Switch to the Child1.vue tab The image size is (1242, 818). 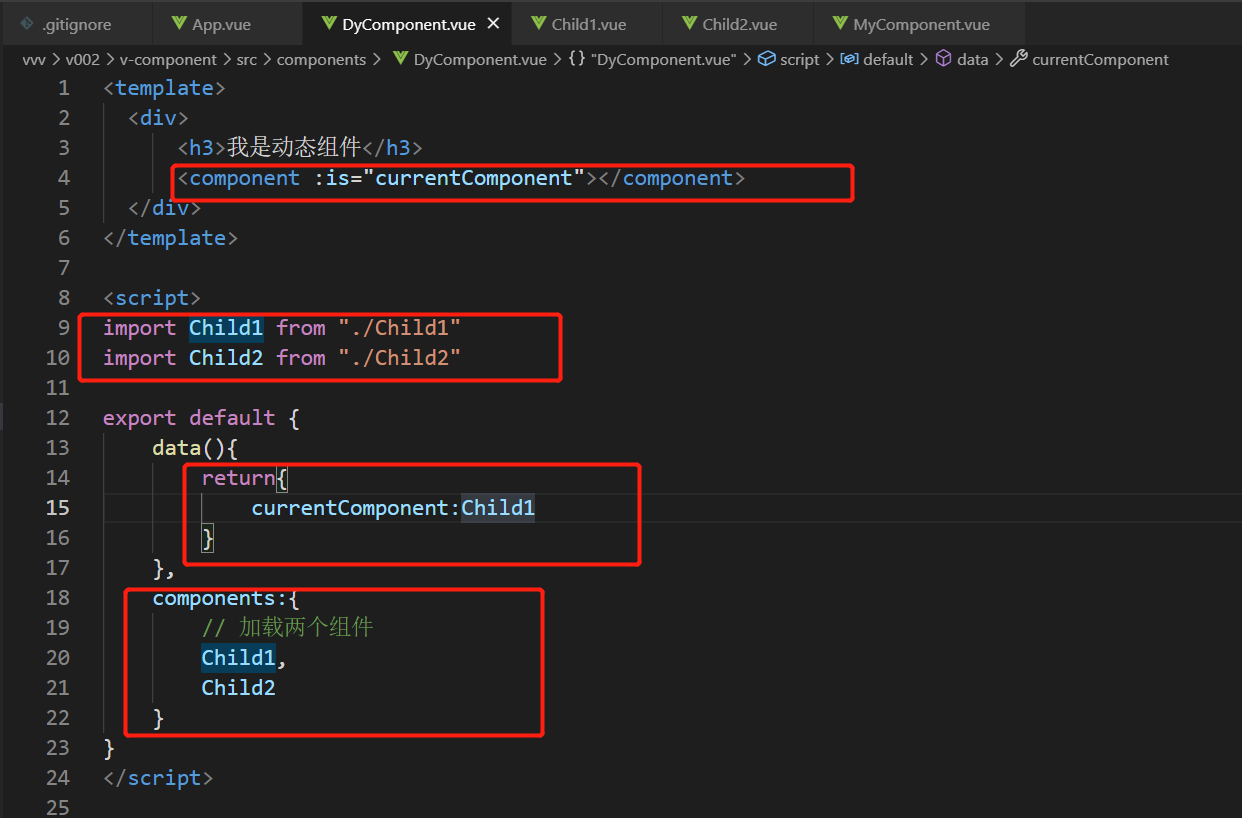[585, 24]
